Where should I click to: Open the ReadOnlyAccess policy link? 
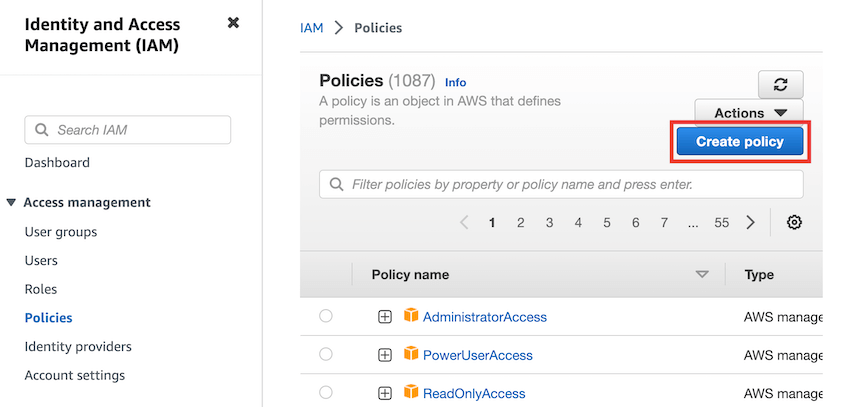point(474,394)
